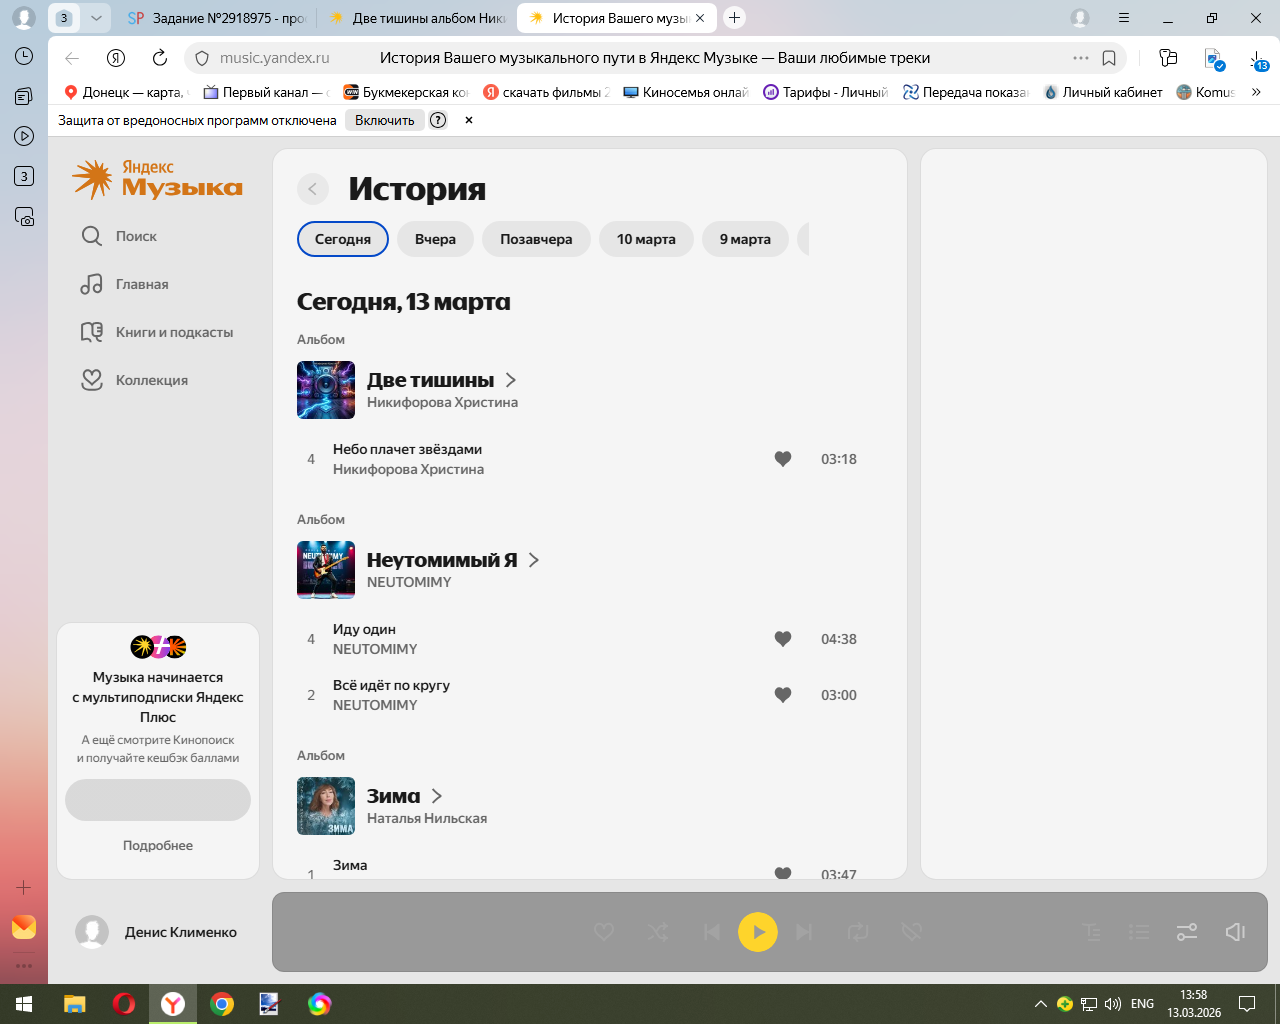1280x1024 pixels.
Task: Open a new browser tab
Action: click(x=734, y=18)
